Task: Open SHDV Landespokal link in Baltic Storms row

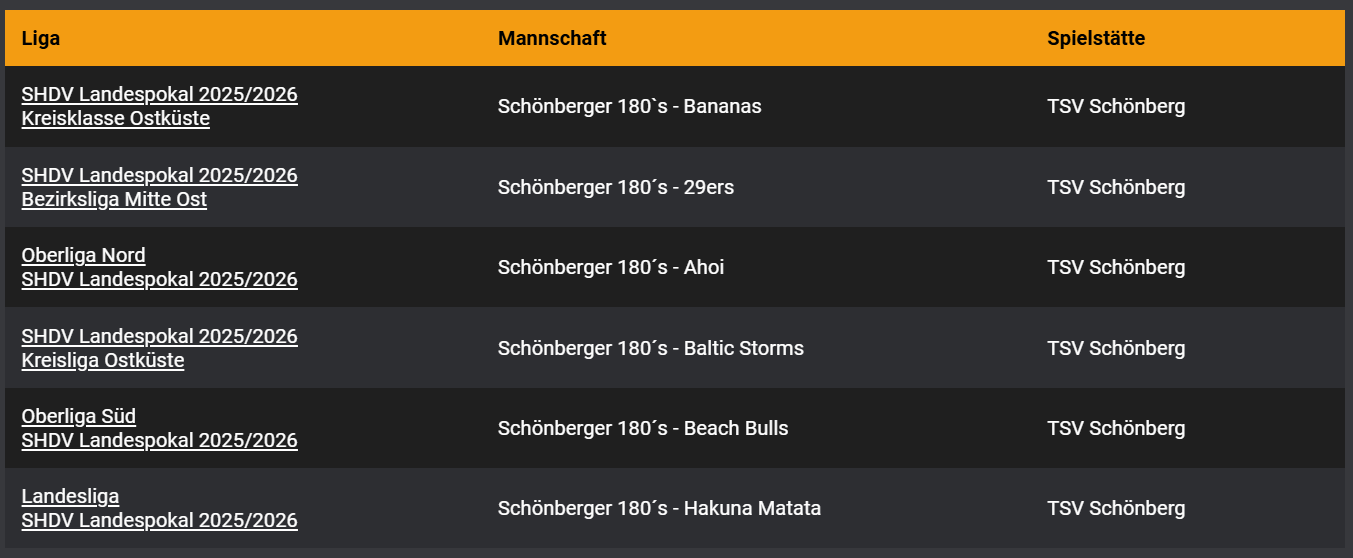Action: pos(159,336)
